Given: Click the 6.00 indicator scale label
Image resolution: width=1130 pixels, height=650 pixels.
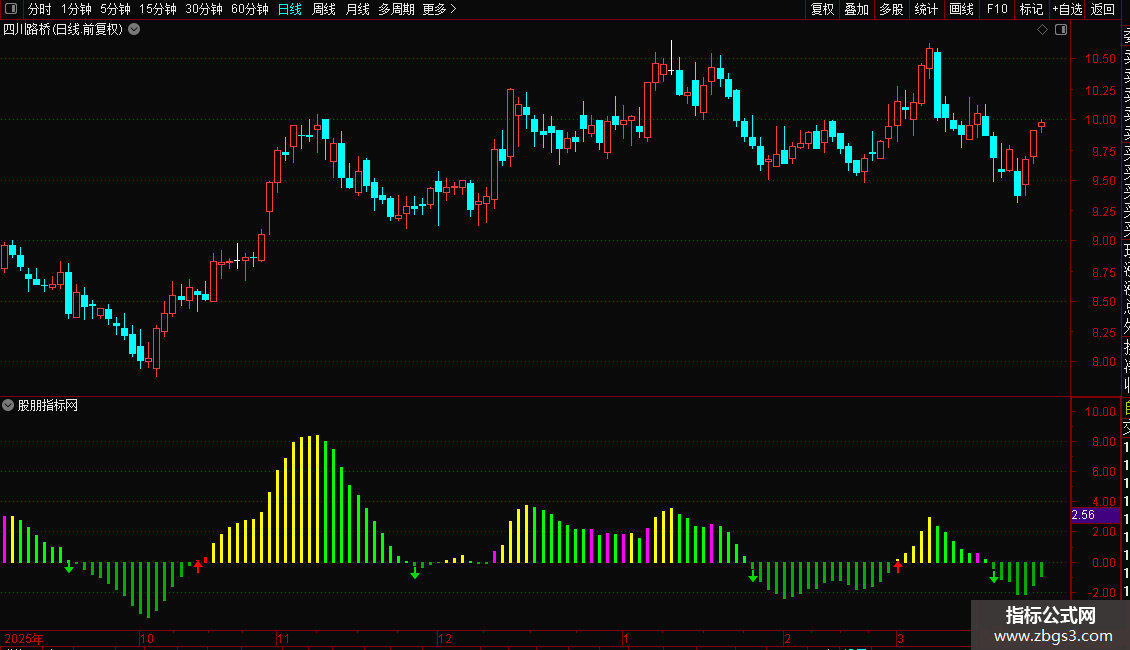Looking at the screenshot, I should coord(1103,472).
